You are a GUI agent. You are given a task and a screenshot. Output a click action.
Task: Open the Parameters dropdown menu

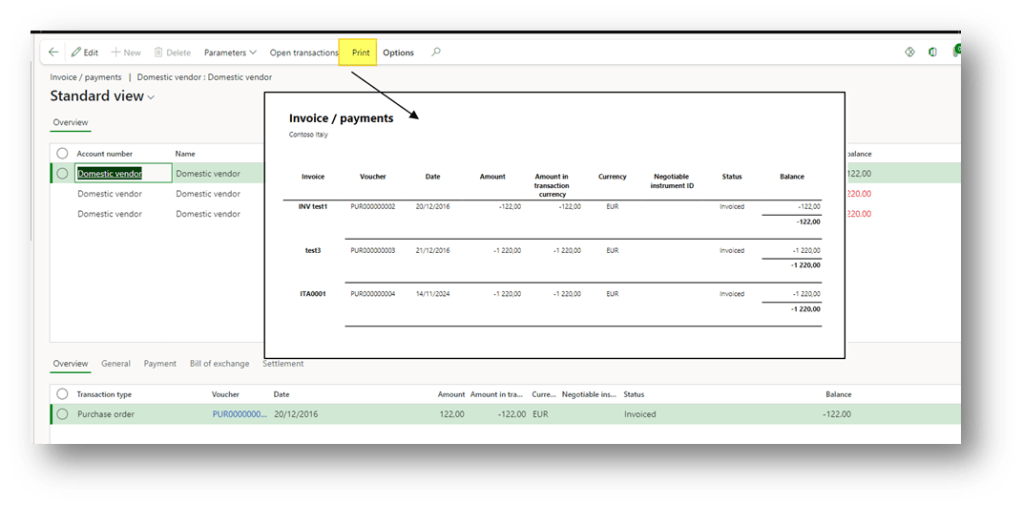click(x=230, y=52)
